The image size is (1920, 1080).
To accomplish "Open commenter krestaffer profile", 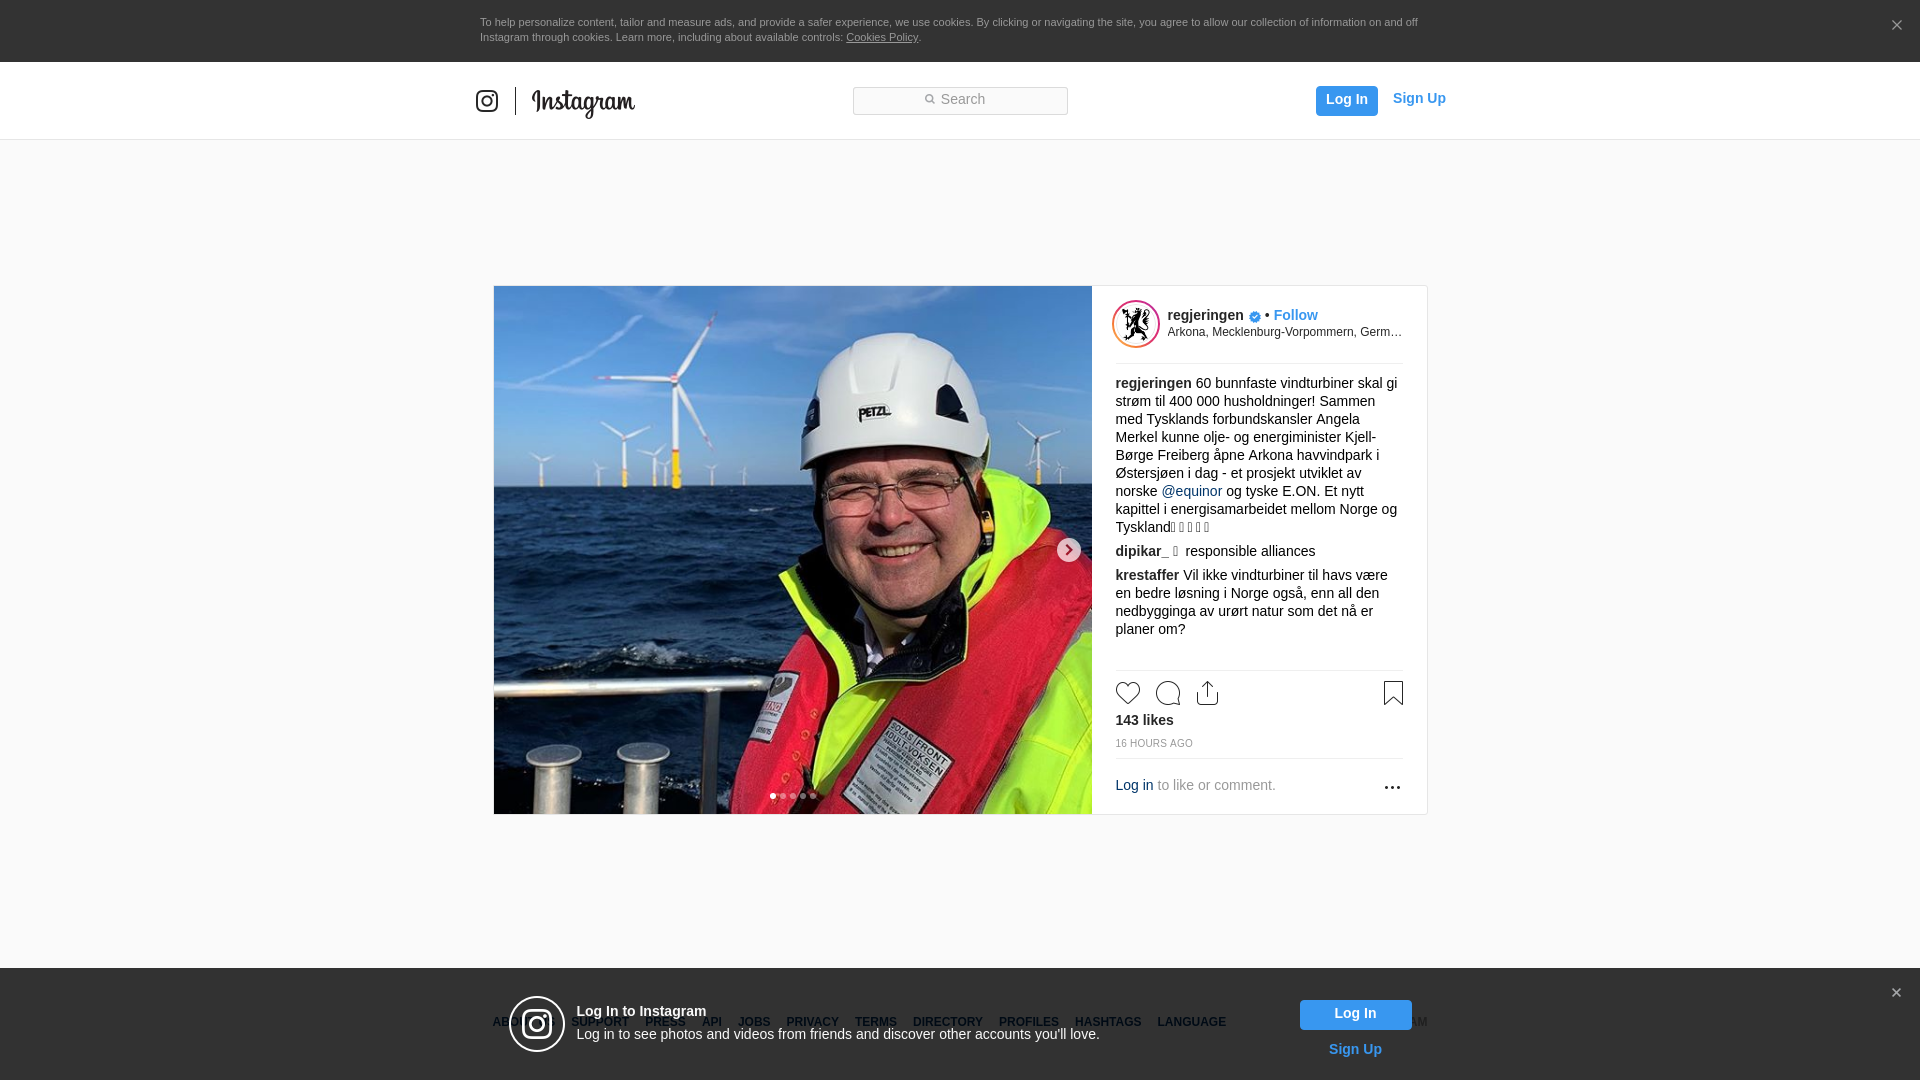I will pyautogui.click(x=1147, y=575).
